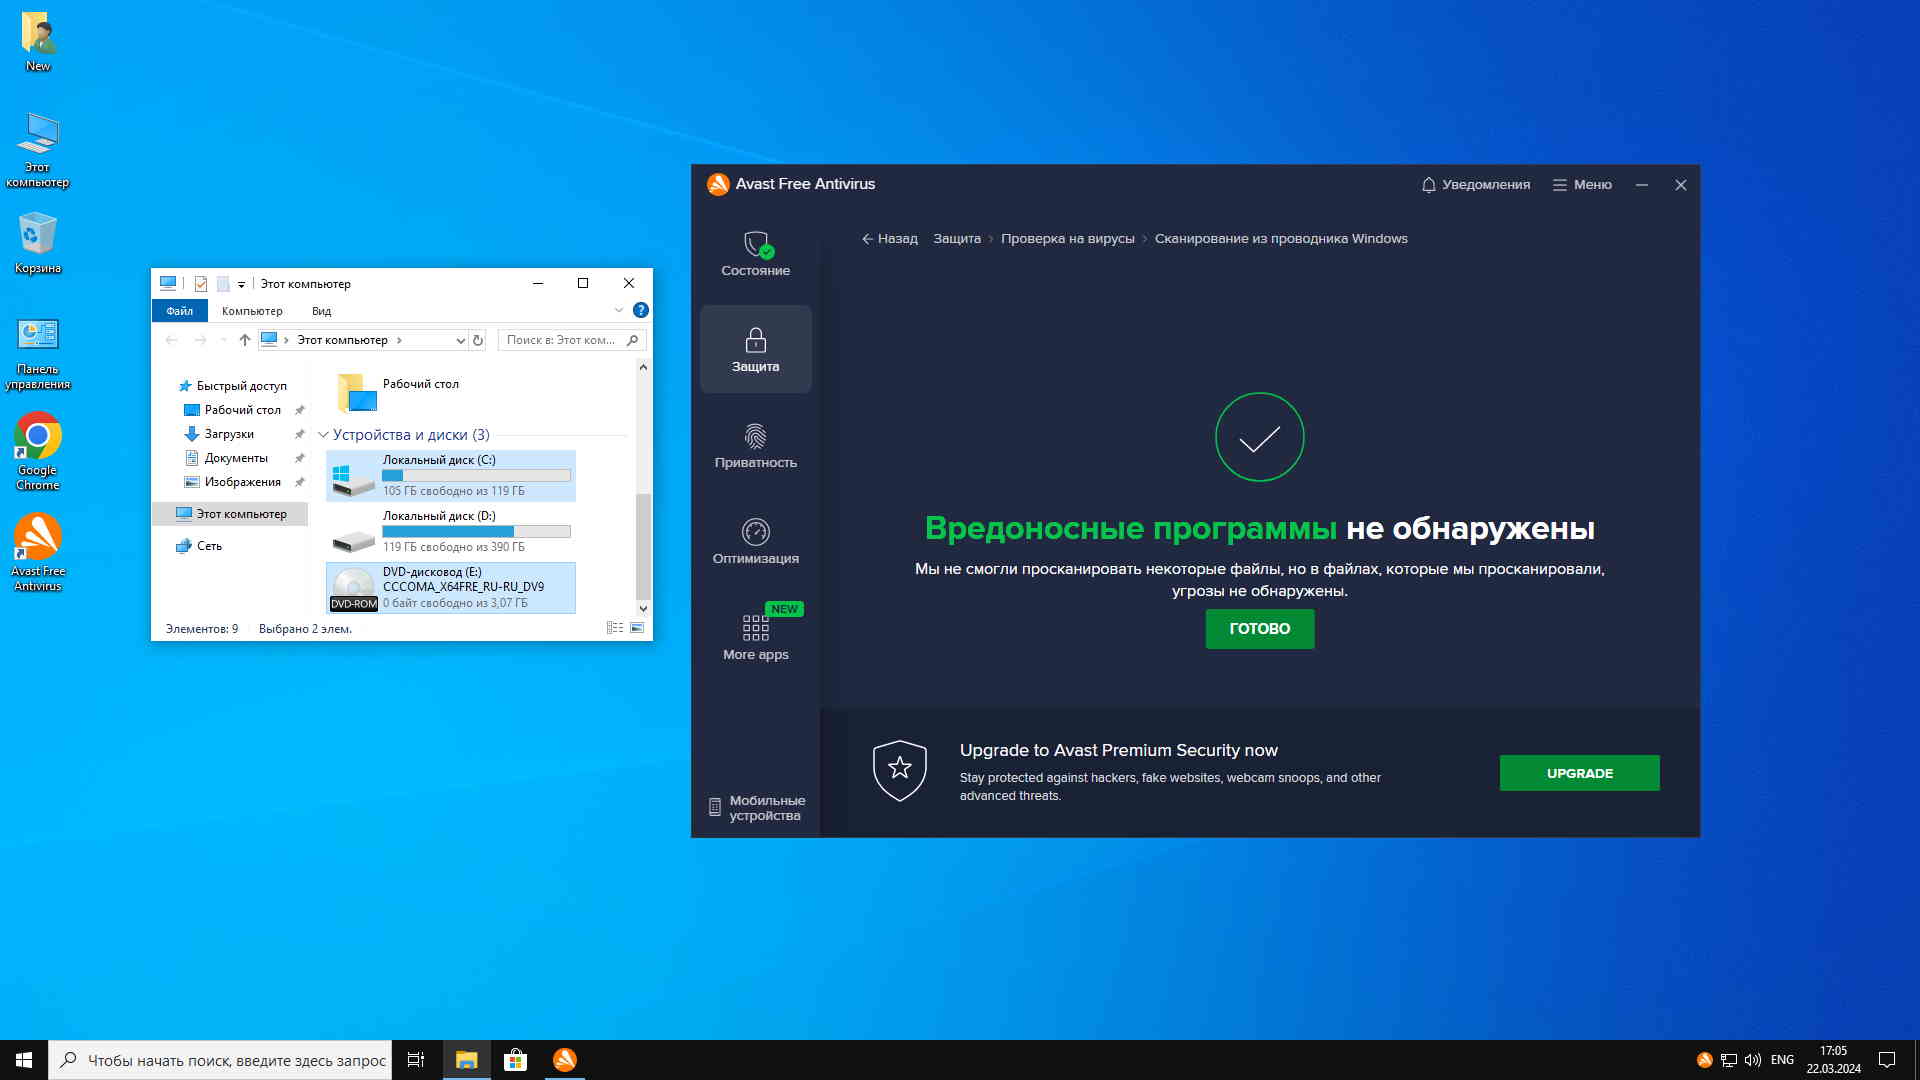This screenshot has width=1920, height=1080.
Task: Open the Avast Меню menu
Action: [x=1582, y=185]
